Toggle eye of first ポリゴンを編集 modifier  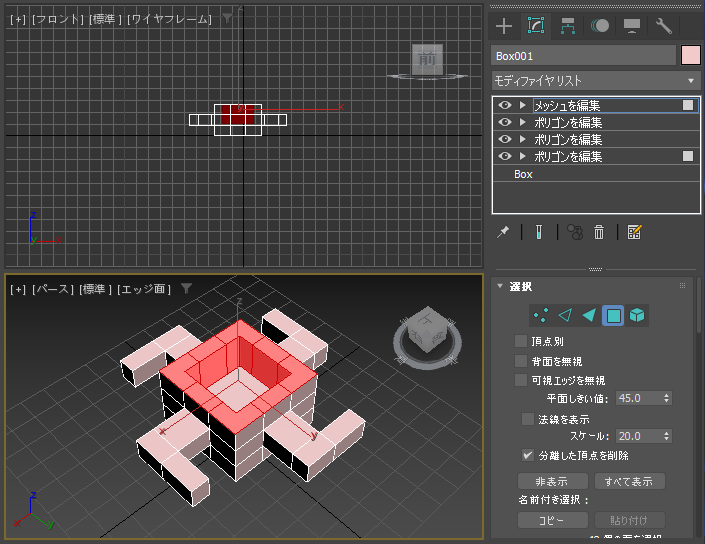(505, 122)
